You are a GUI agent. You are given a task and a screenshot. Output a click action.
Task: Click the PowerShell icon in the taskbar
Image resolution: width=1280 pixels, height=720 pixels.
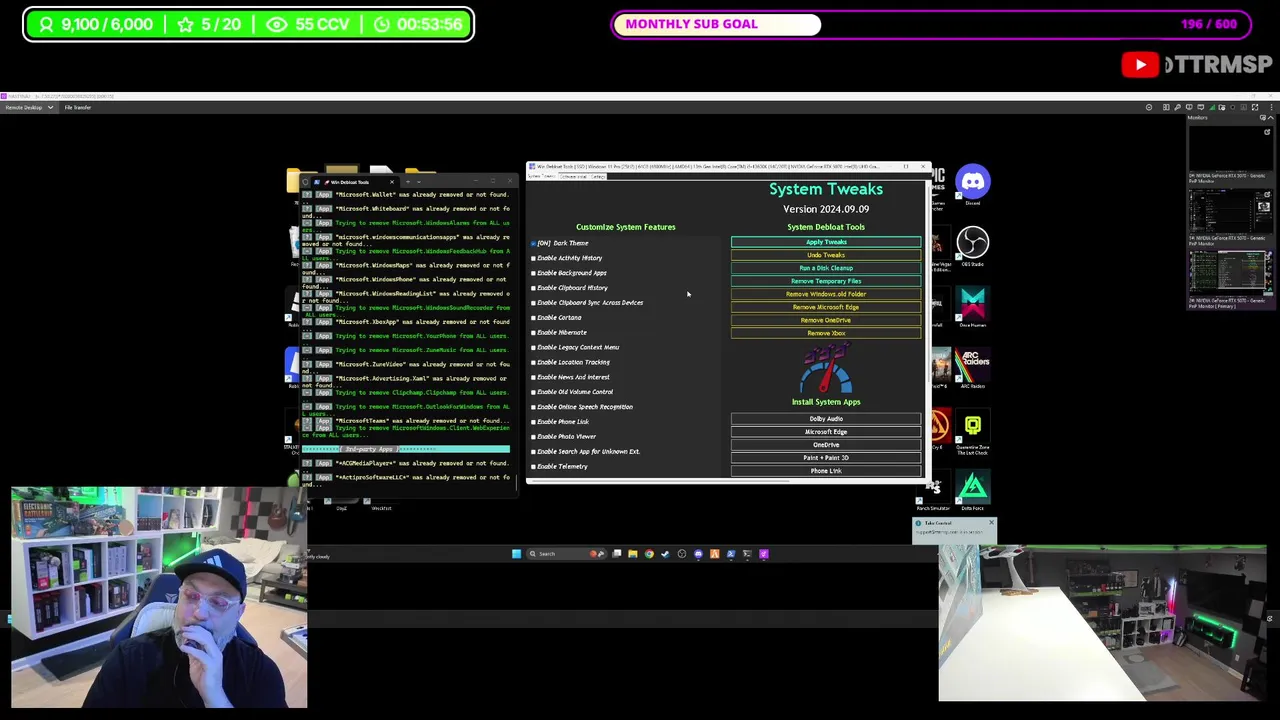pyautogui.click(x=731, y=554)
